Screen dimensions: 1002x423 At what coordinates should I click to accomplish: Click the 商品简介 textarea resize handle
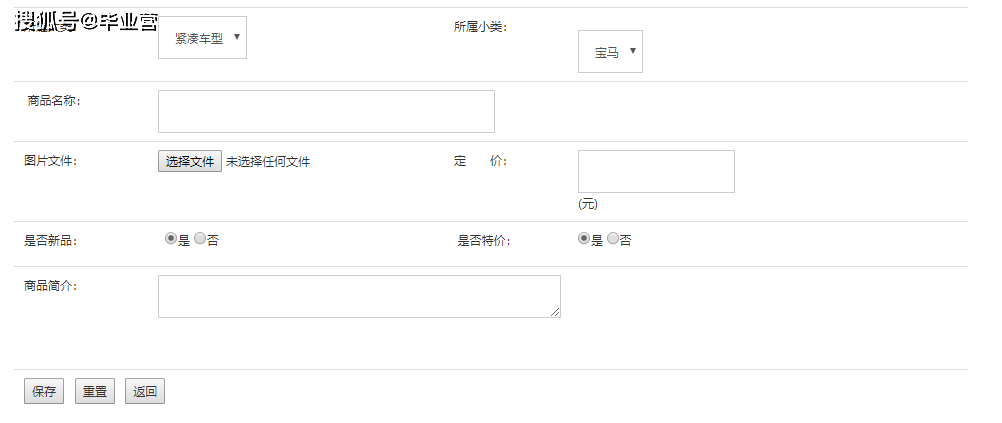coord(555,312)
